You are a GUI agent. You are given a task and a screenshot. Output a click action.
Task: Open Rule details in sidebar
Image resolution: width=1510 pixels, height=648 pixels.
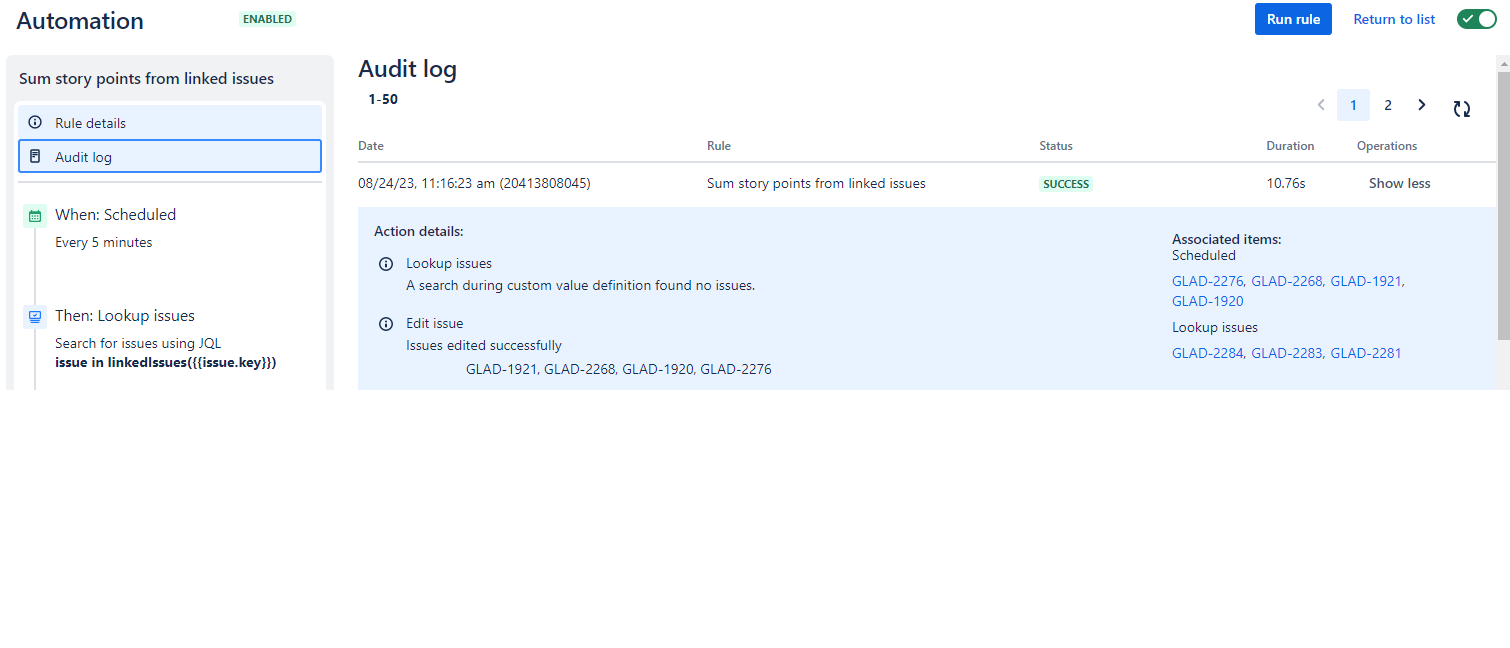point(170,123)
